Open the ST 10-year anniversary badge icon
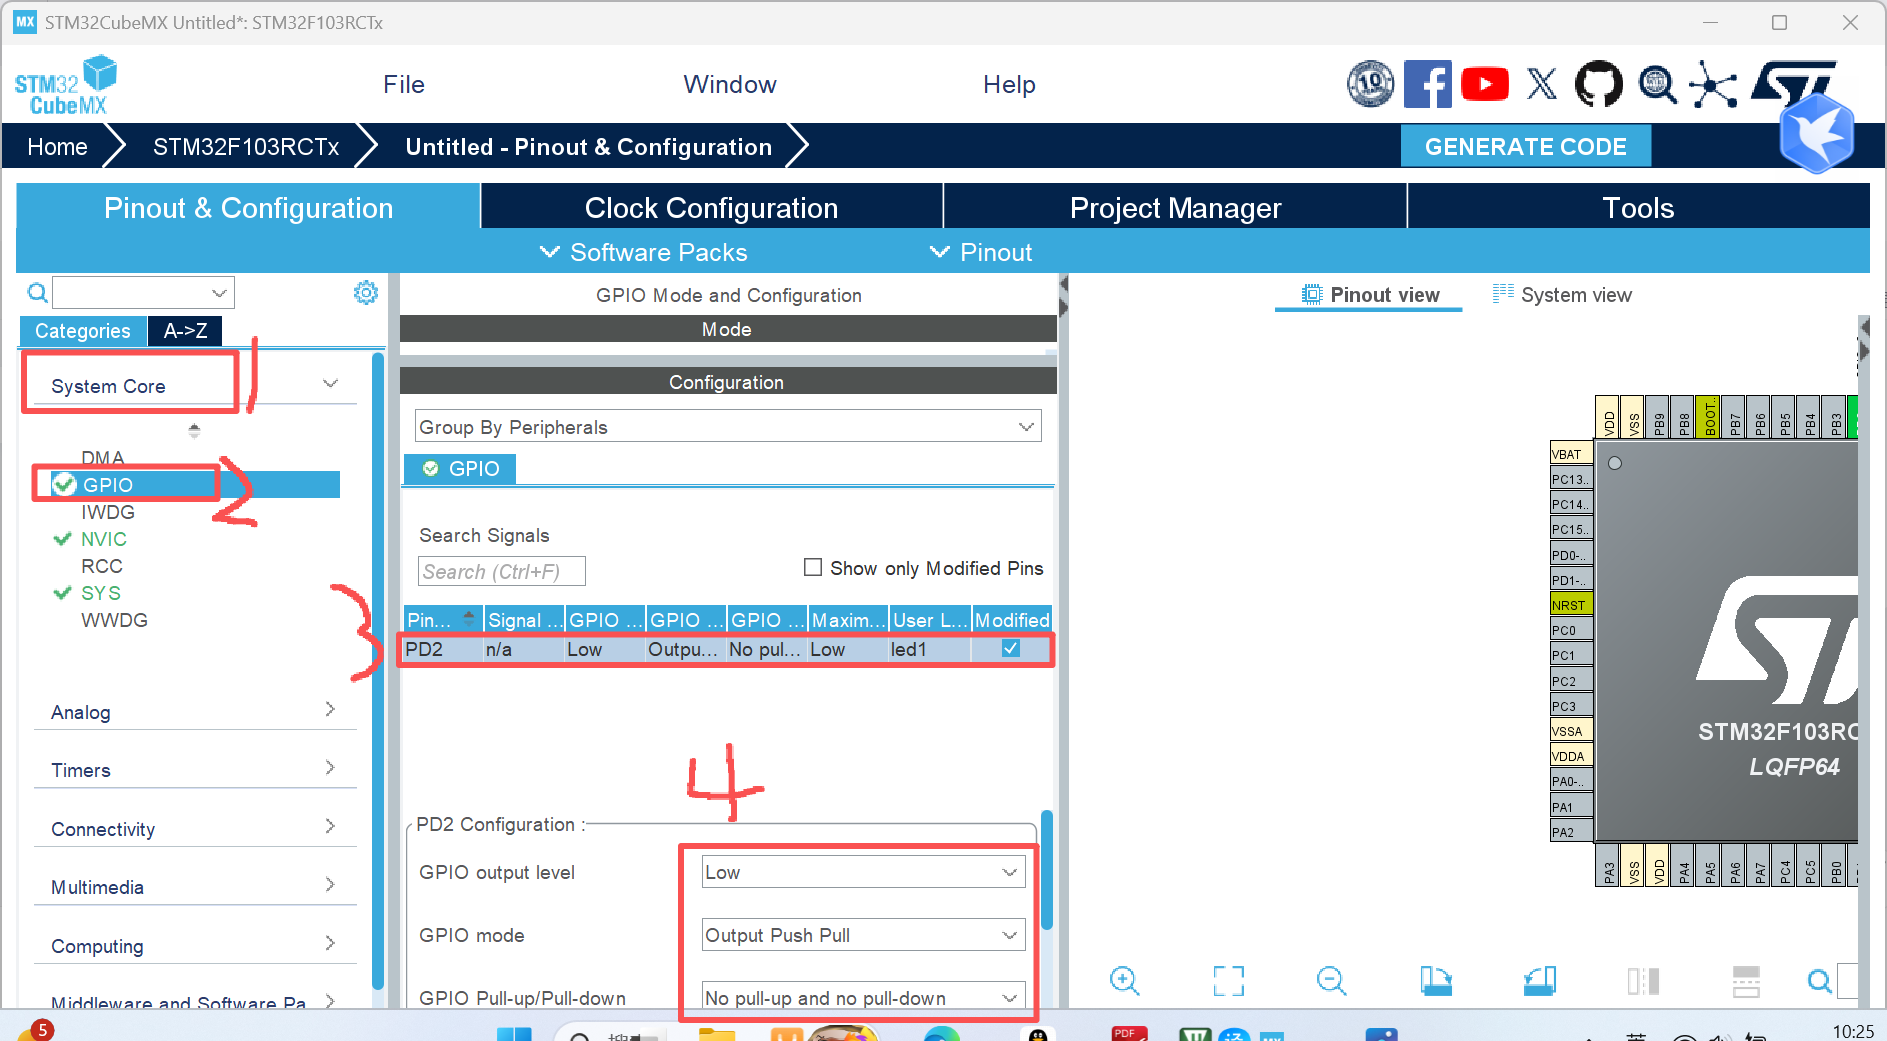This screenshot has height=1041, width=1887. pyautogui.click(x=1370, y=84)
